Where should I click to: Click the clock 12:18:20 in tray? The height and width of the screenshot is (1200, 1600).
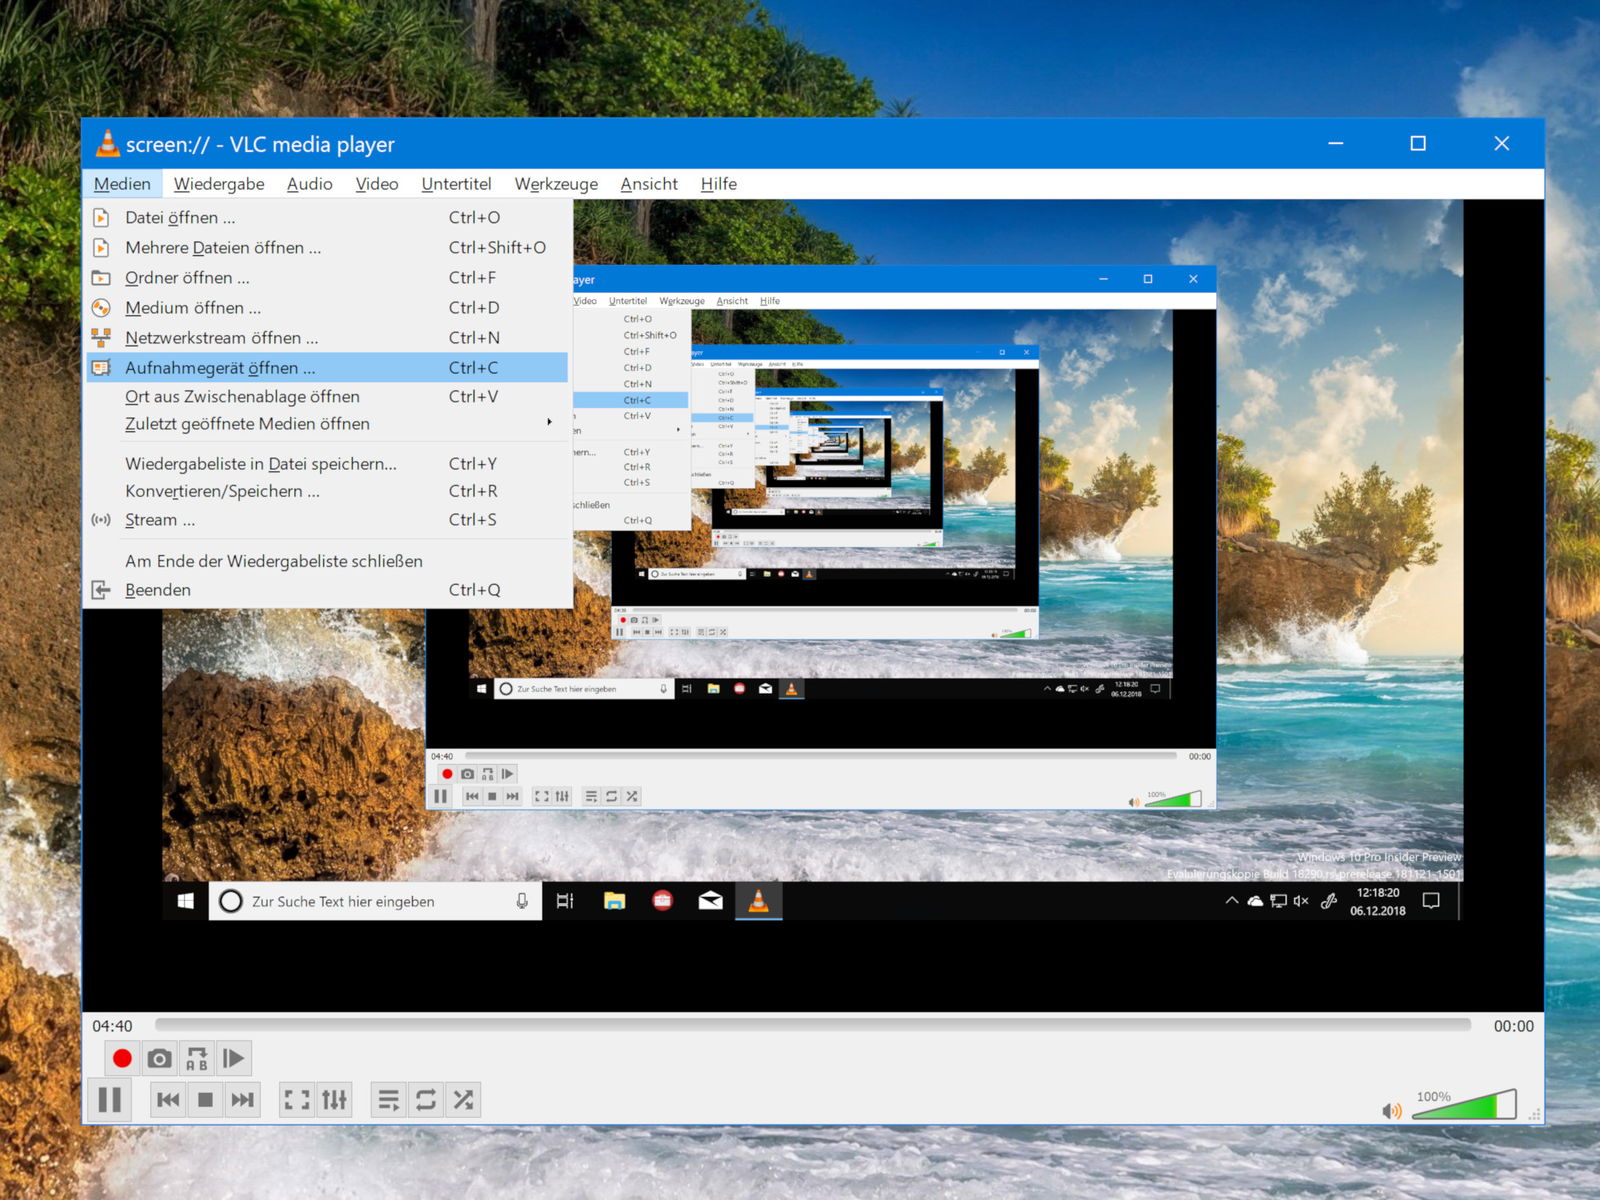1378,893
